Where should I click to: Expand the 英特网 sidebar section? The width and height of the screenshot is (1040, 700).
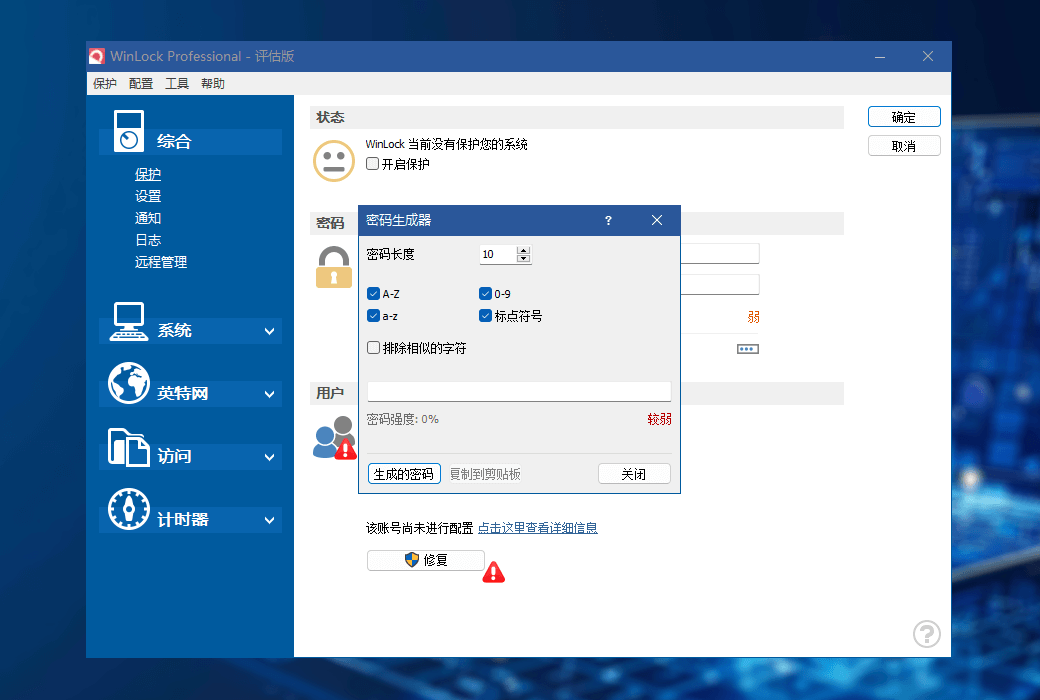tap(269, 394)
